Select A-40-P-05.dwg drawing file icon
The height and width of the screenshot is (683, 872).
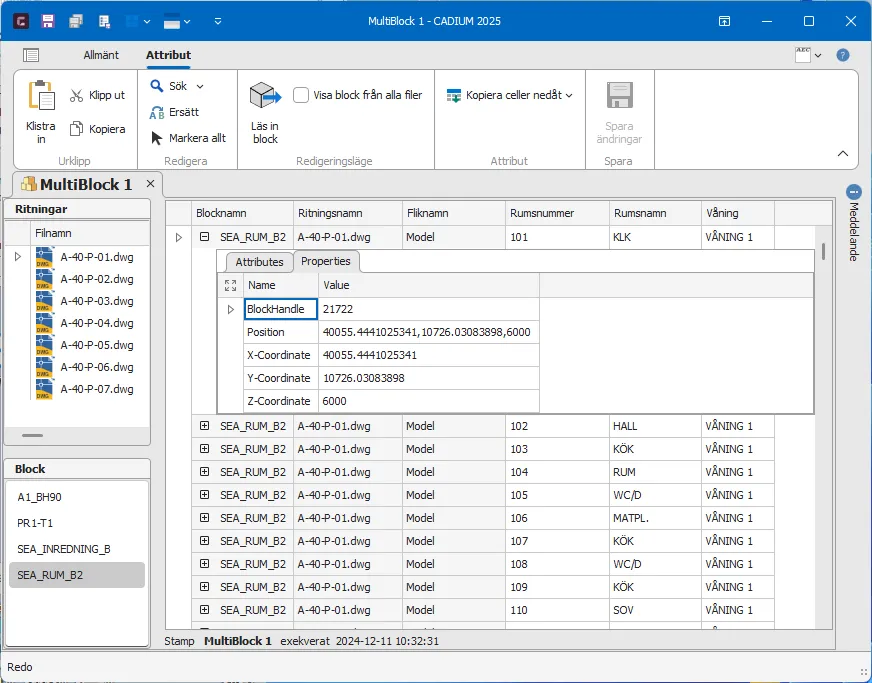coord(44,345)
